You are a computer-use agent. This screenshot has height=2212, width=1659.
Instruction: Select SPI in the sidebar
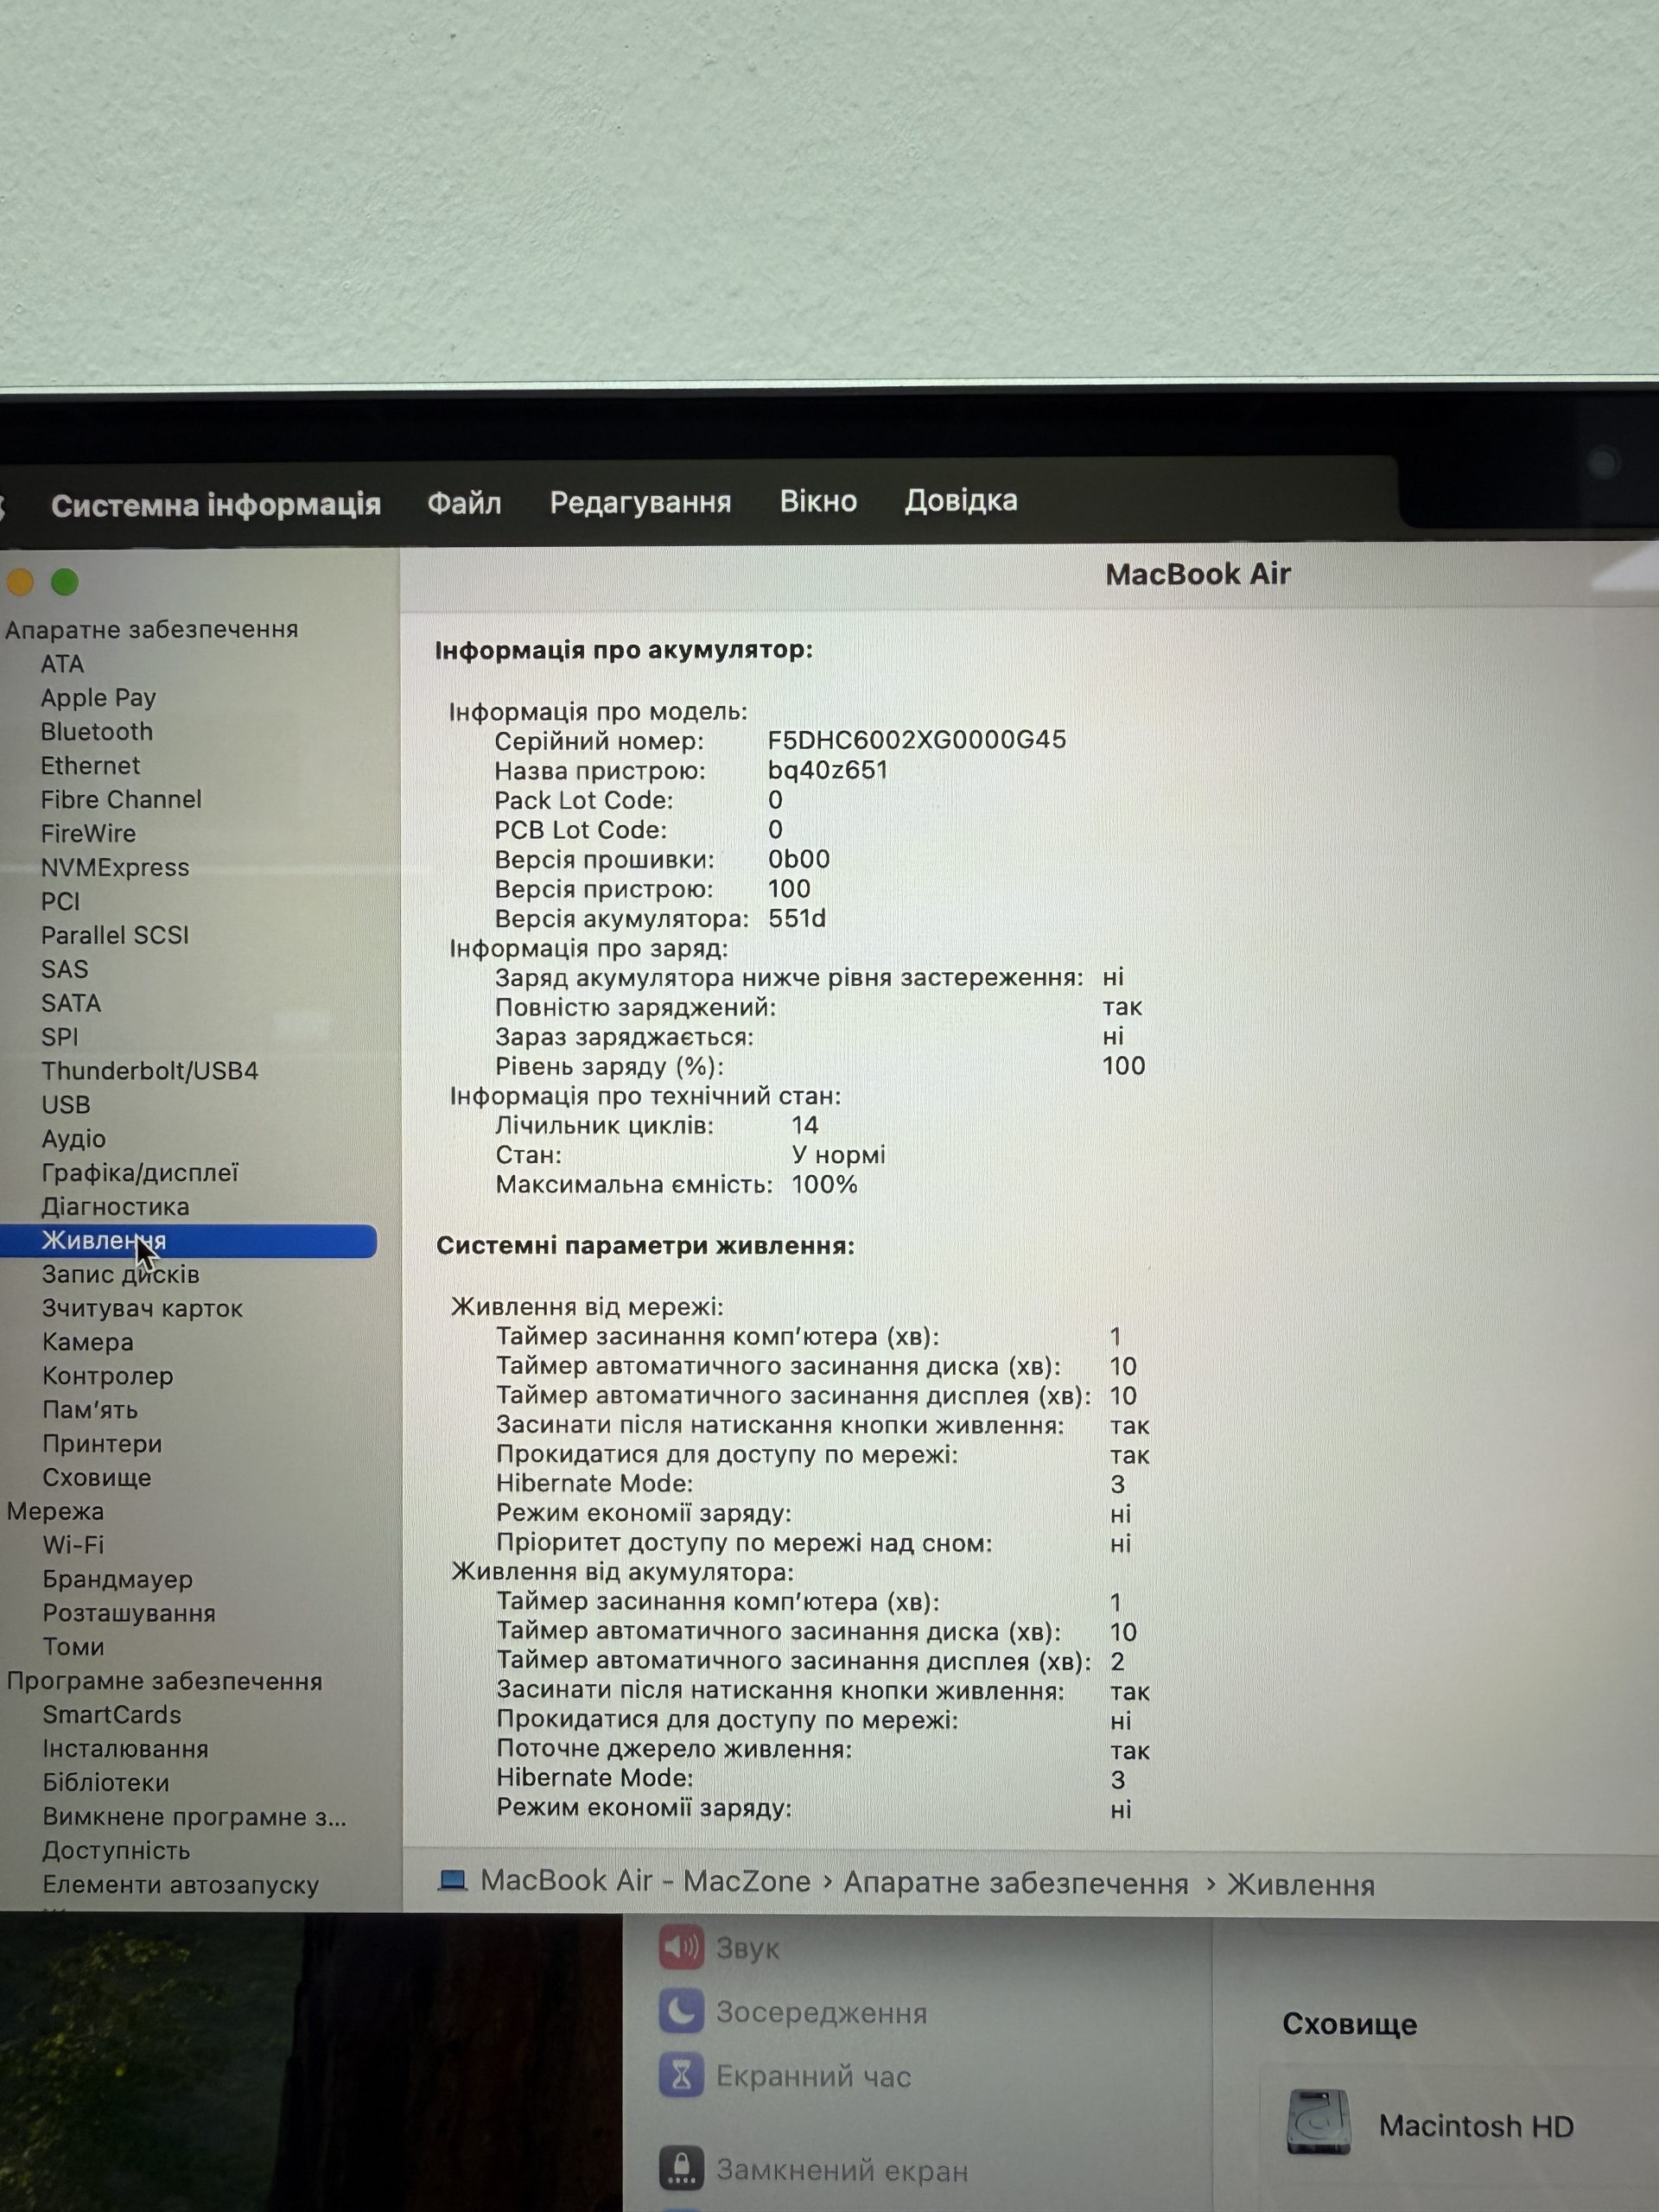(x=60, y=1038)
